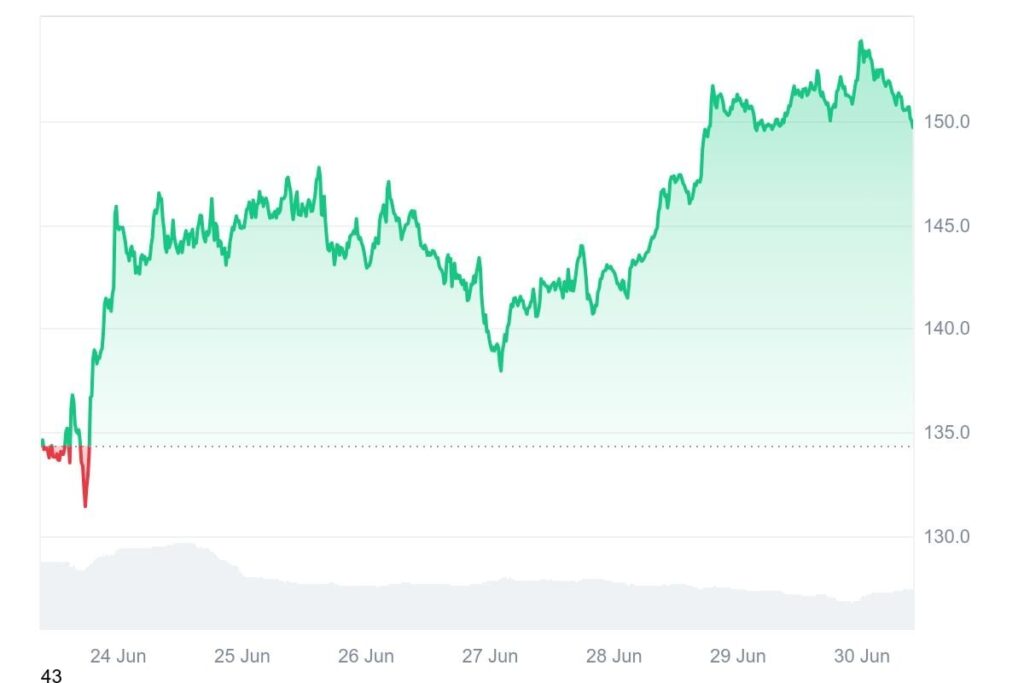1024x683 pixels.
Task: Click the number 43 below the chart
Action: 51,677
